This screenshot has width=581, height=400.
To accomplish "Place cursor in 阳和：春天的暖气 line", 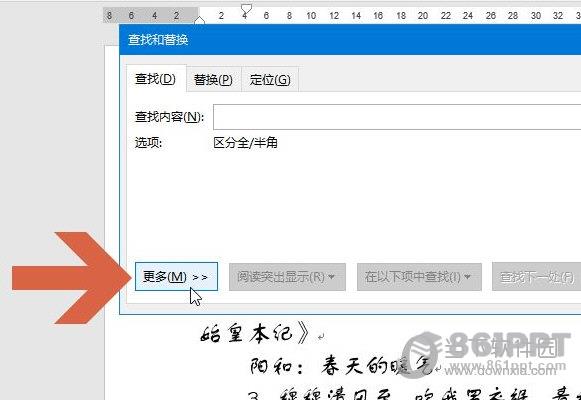I will [x=341, y=367].
